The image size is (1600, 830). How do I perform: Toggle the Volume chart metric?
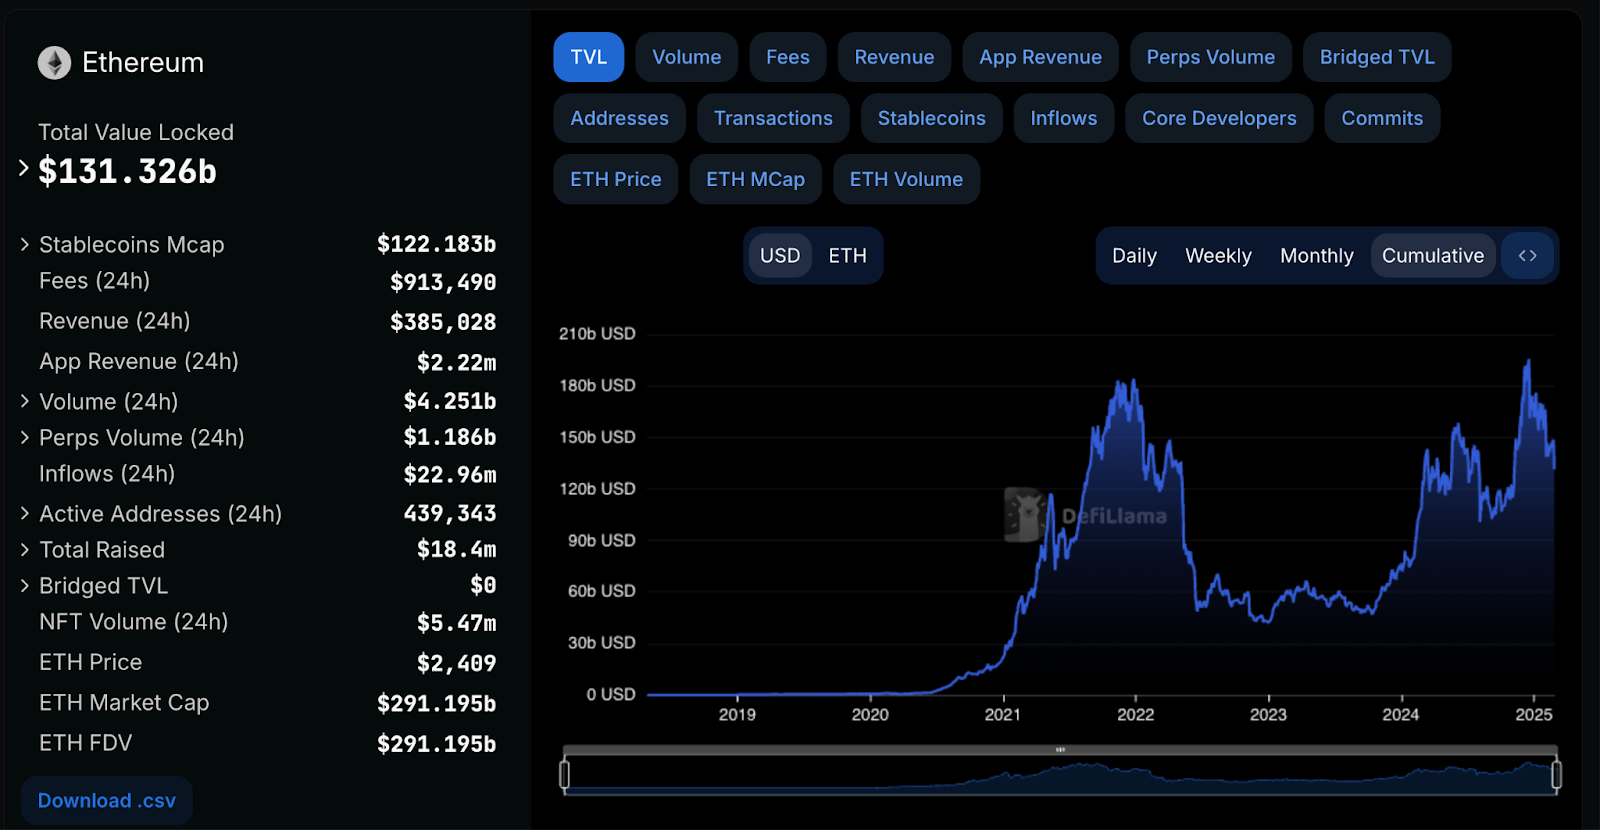tap(686, 57)
